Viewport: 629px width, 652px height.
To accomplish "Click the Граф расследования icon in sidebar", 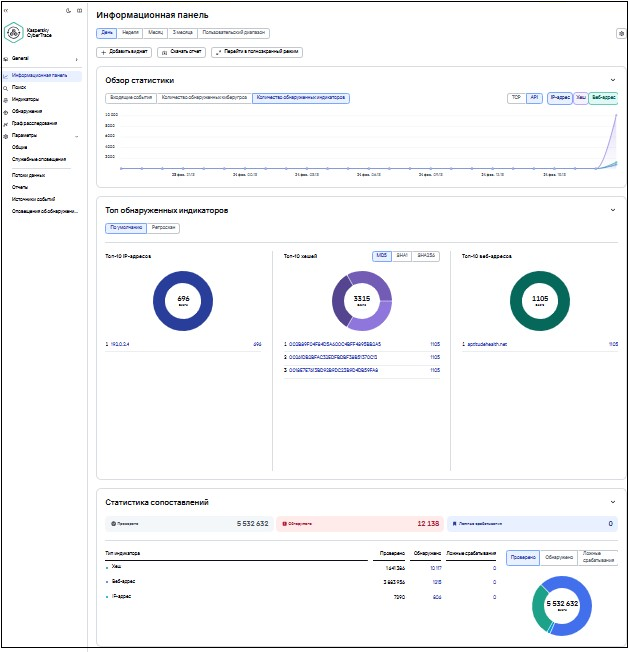I will (x=6, y=124).
